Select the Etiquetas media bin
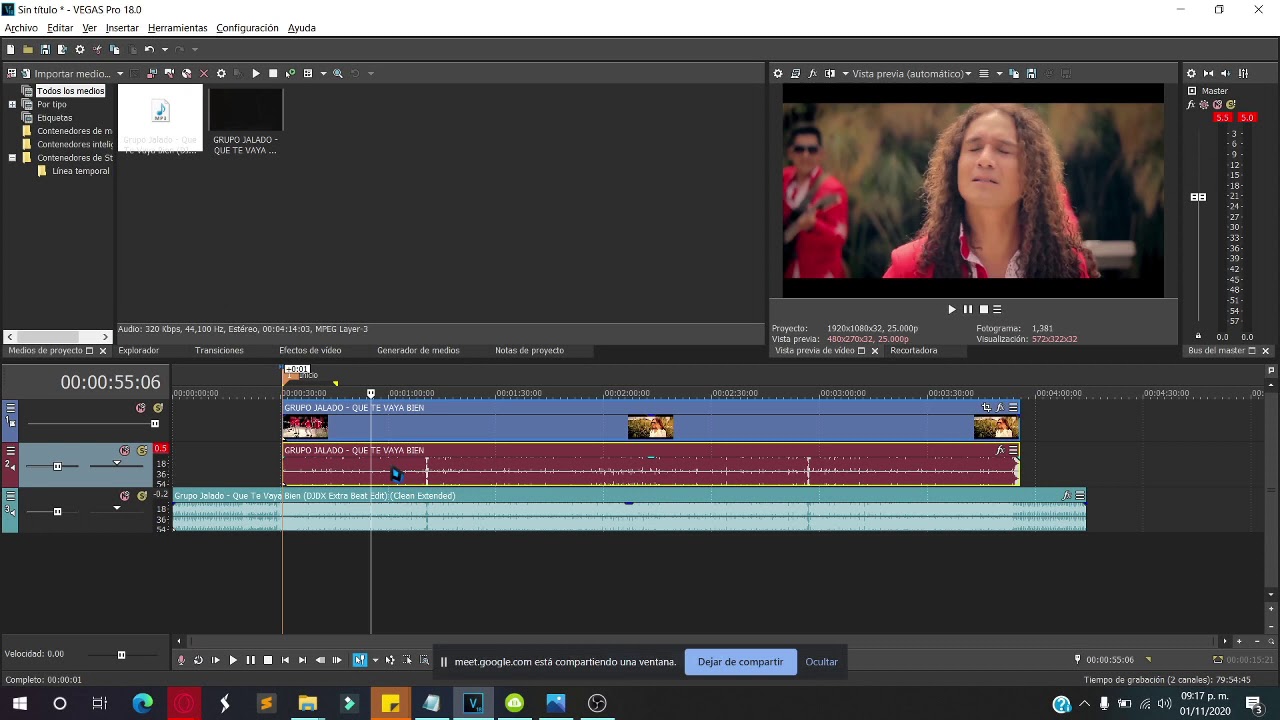The height and width of the screenshot is (720, 1280). tap(54, 117)
